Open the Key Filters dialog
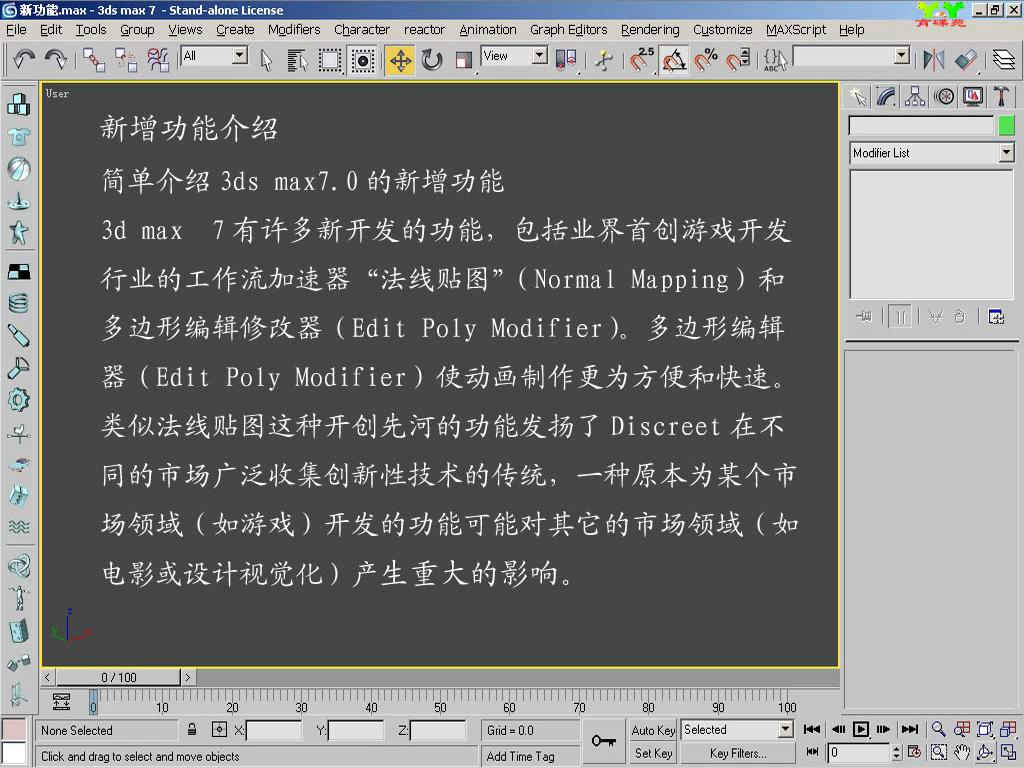This screenshot has height=768, width=1024. (x=738, y=753)
